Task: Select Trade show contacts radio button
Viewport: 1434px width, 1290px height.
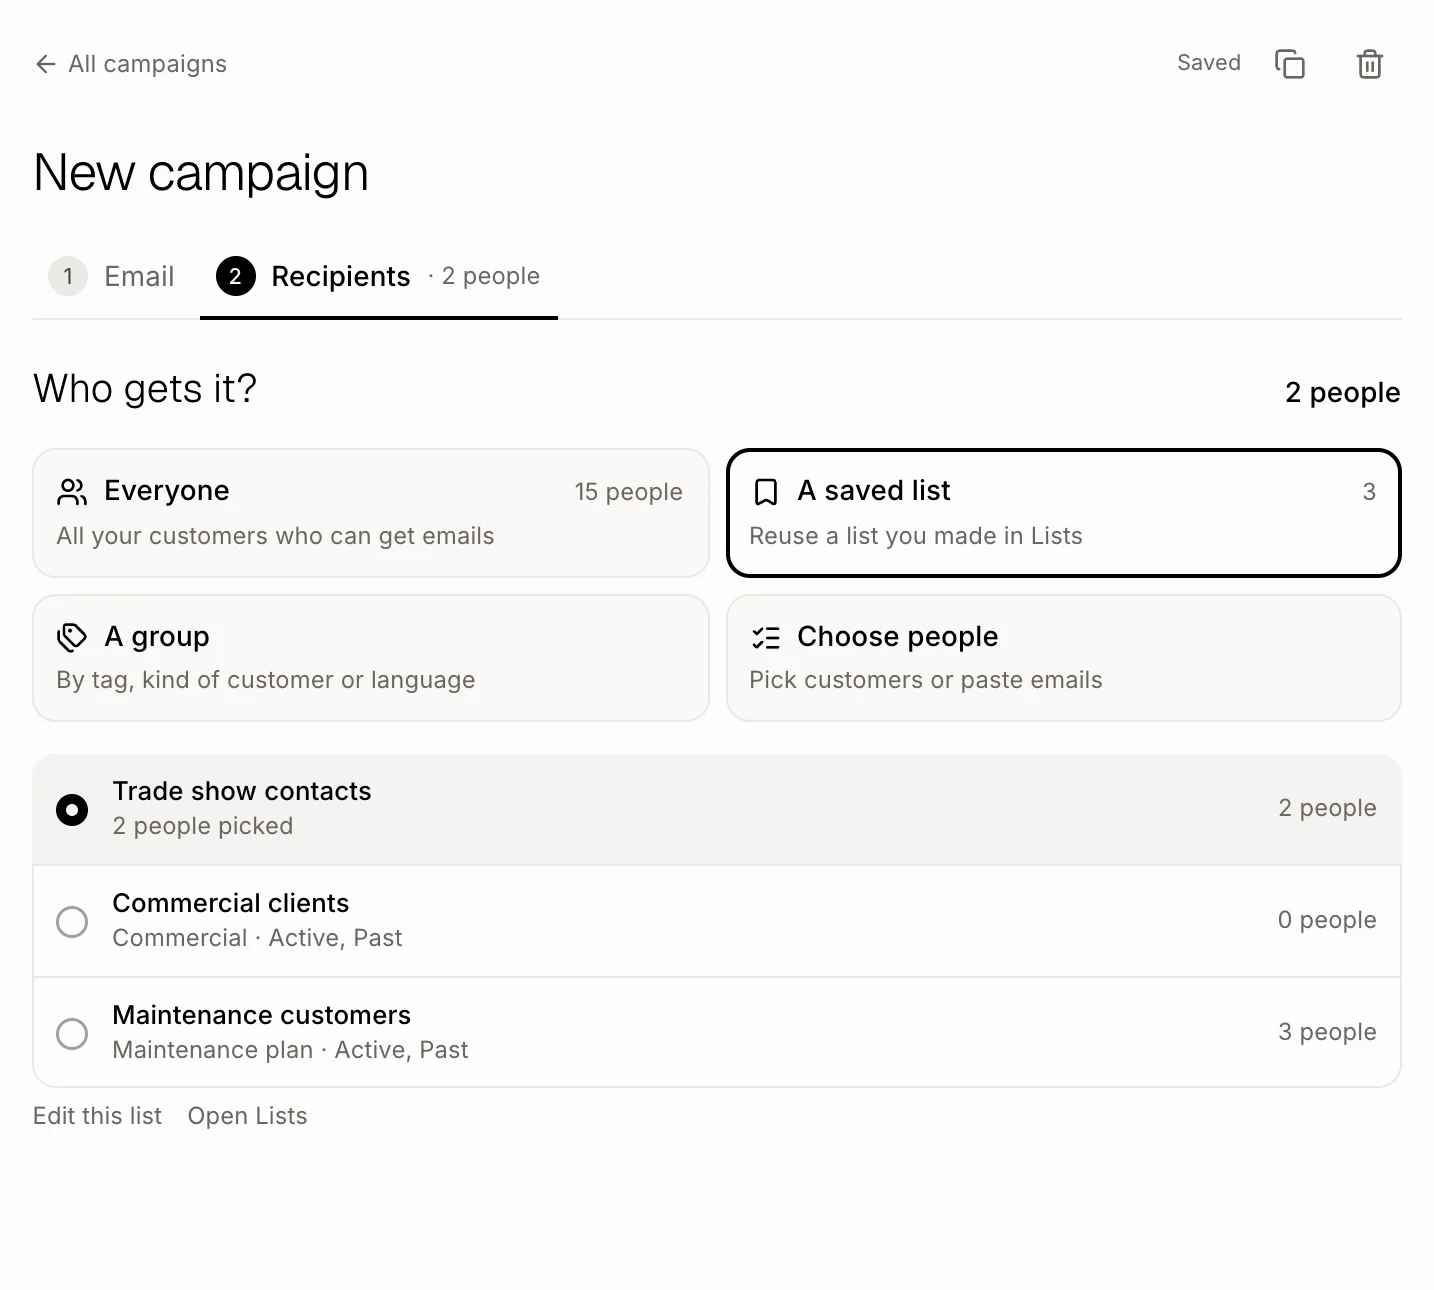Action: pyautogui.click(x=72, y=810)
